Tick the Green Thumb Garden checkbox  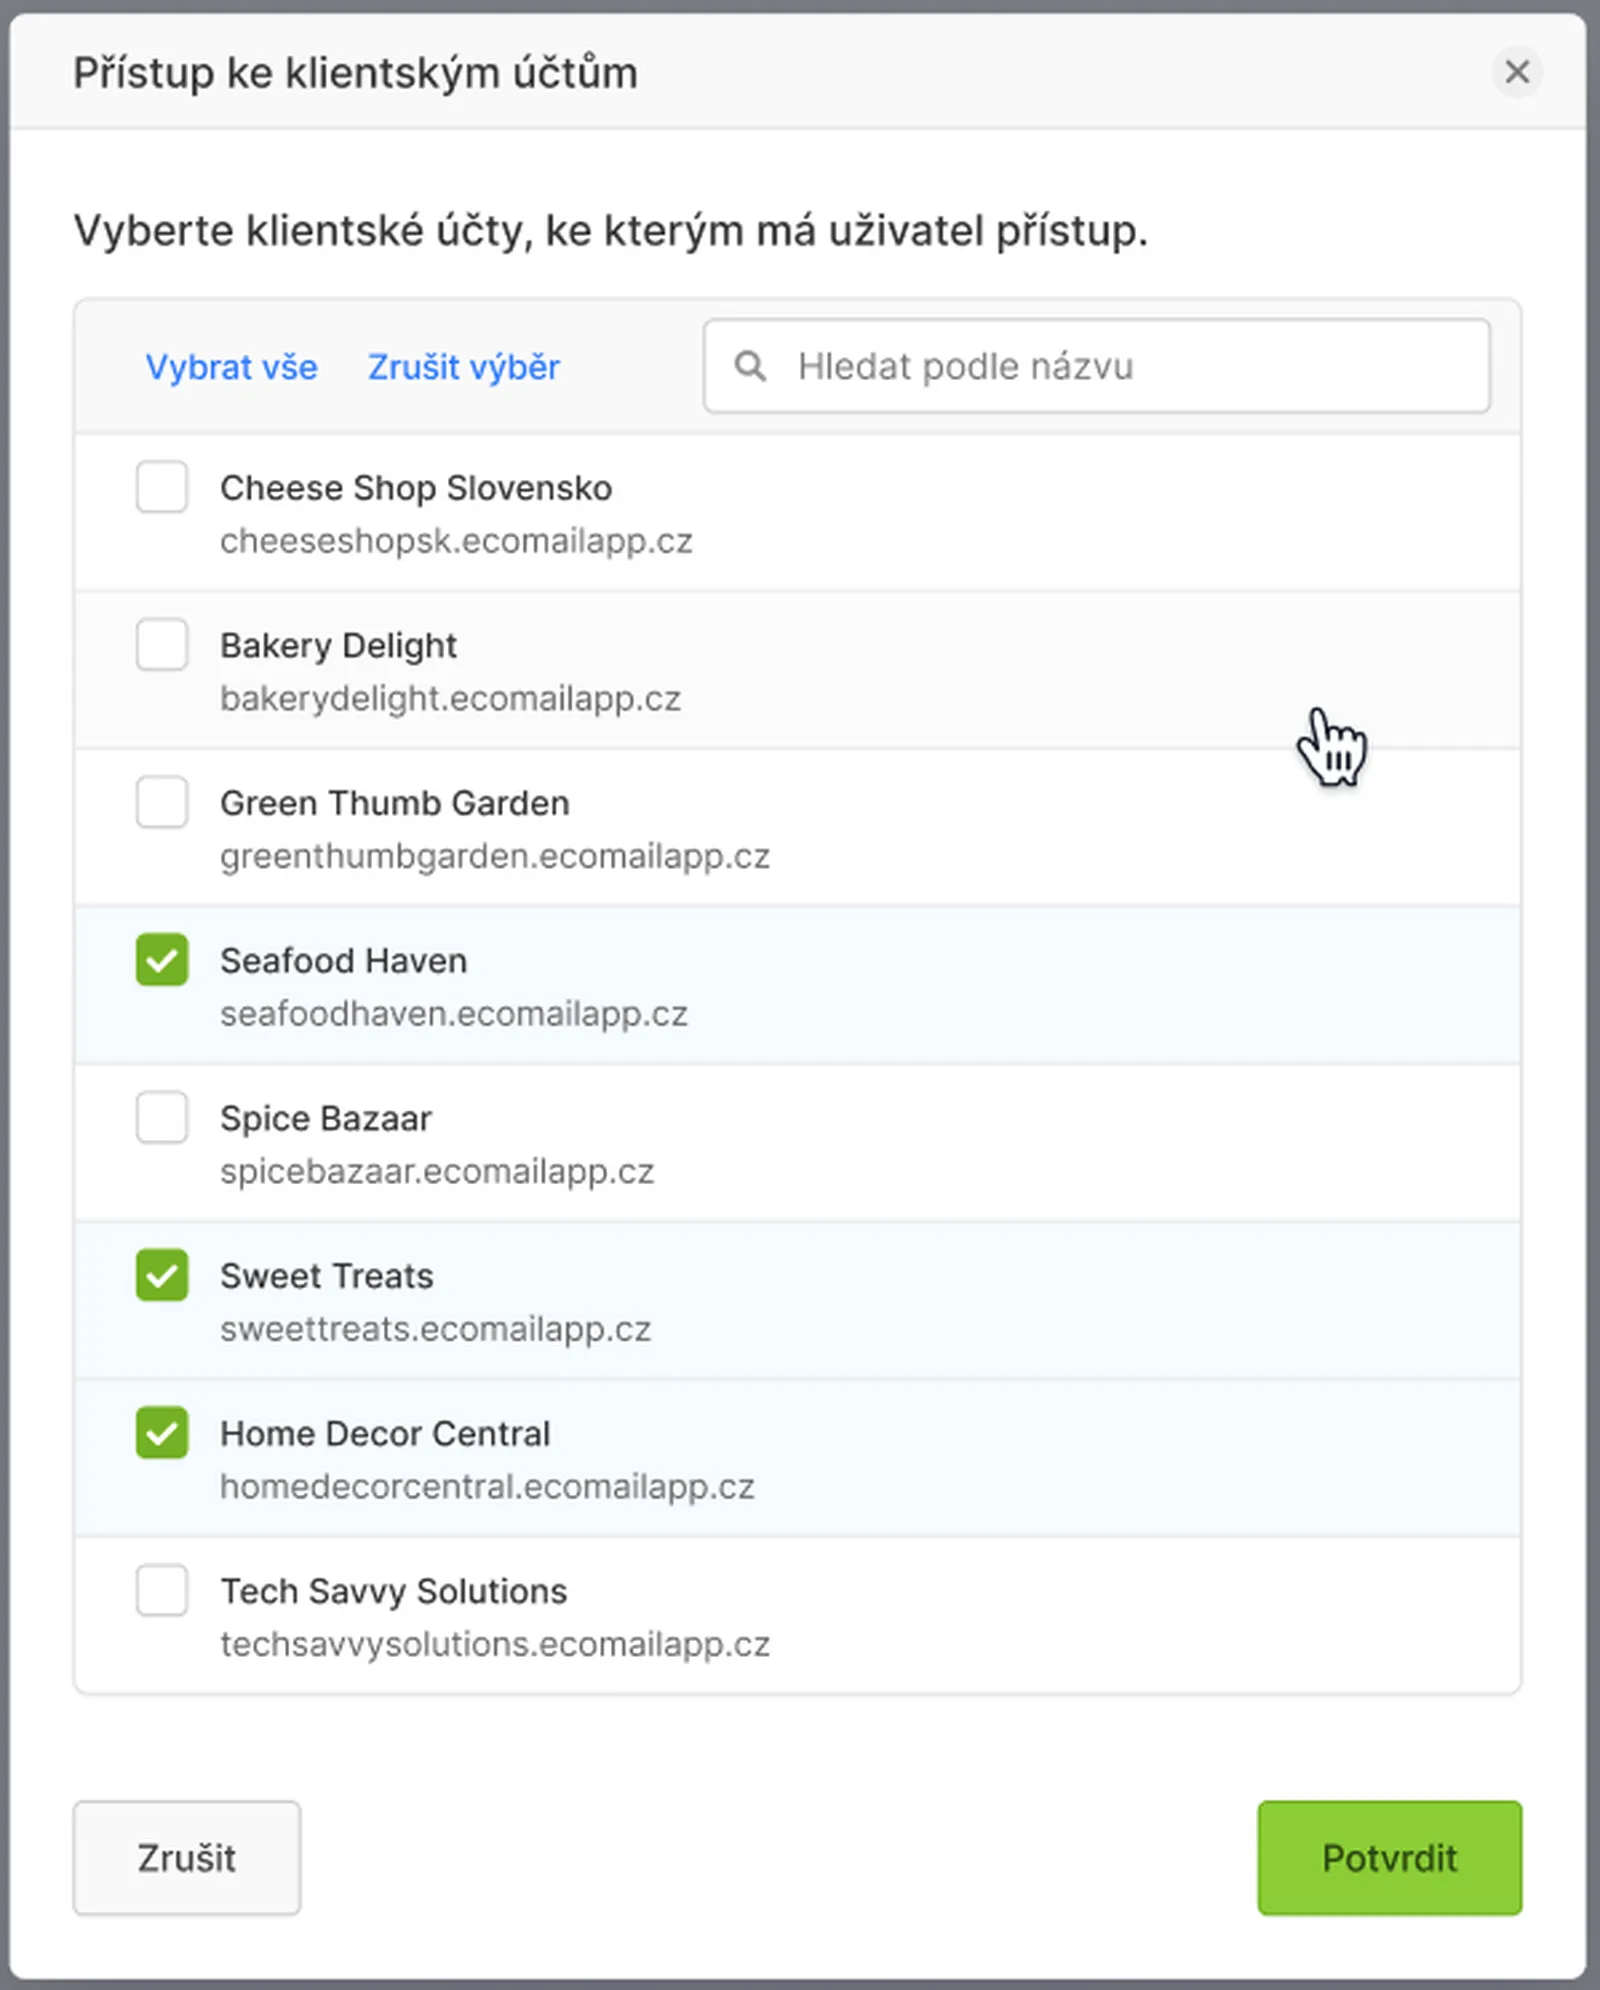pos(162,802)
